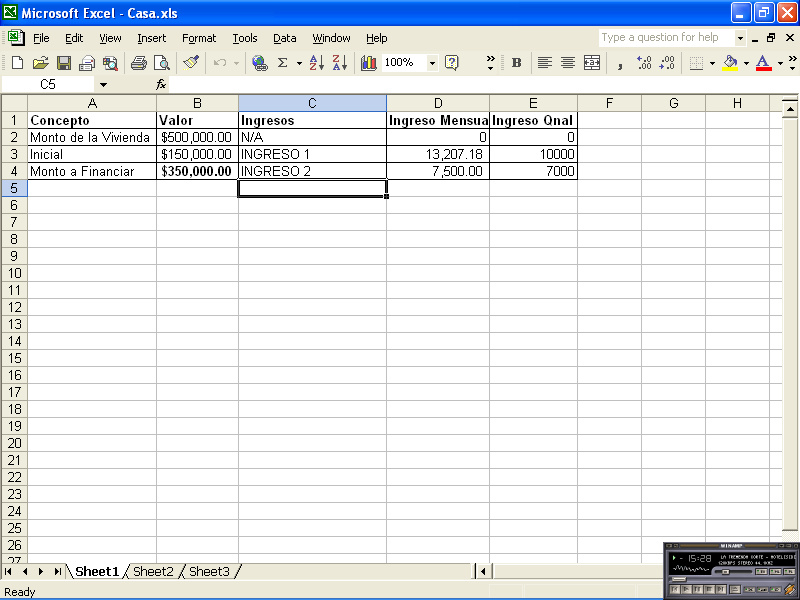Open the help question history dropdown
Viewport: 800px width, 600px height.
tap(740, 38)
